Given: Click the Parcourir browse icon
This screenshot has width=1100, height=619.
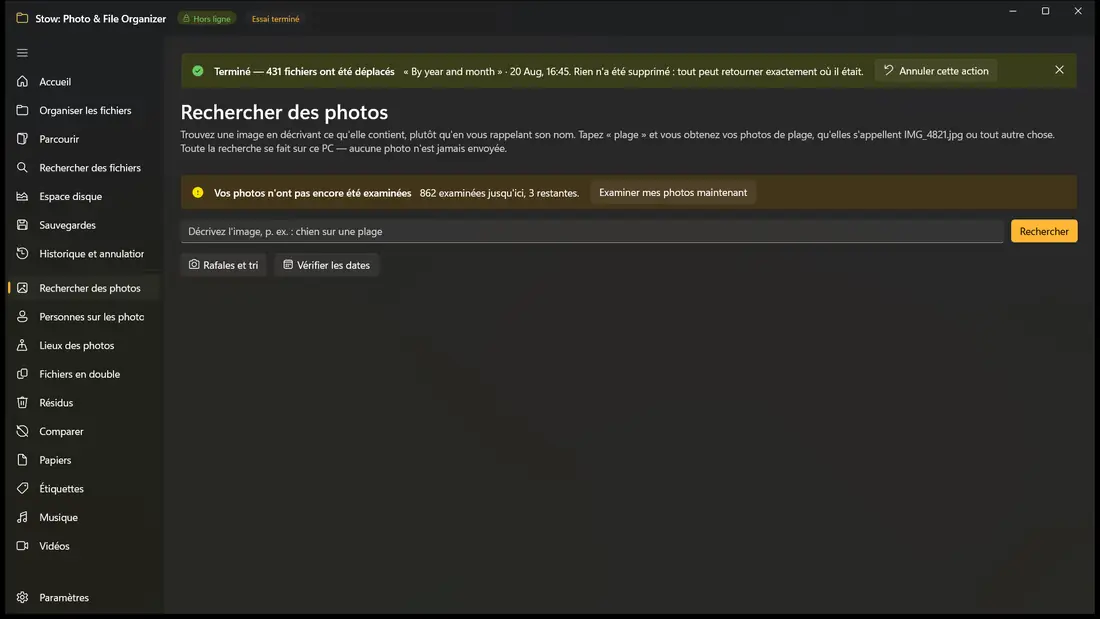Looking at the screenshot, I should click(x=22, y=139).
